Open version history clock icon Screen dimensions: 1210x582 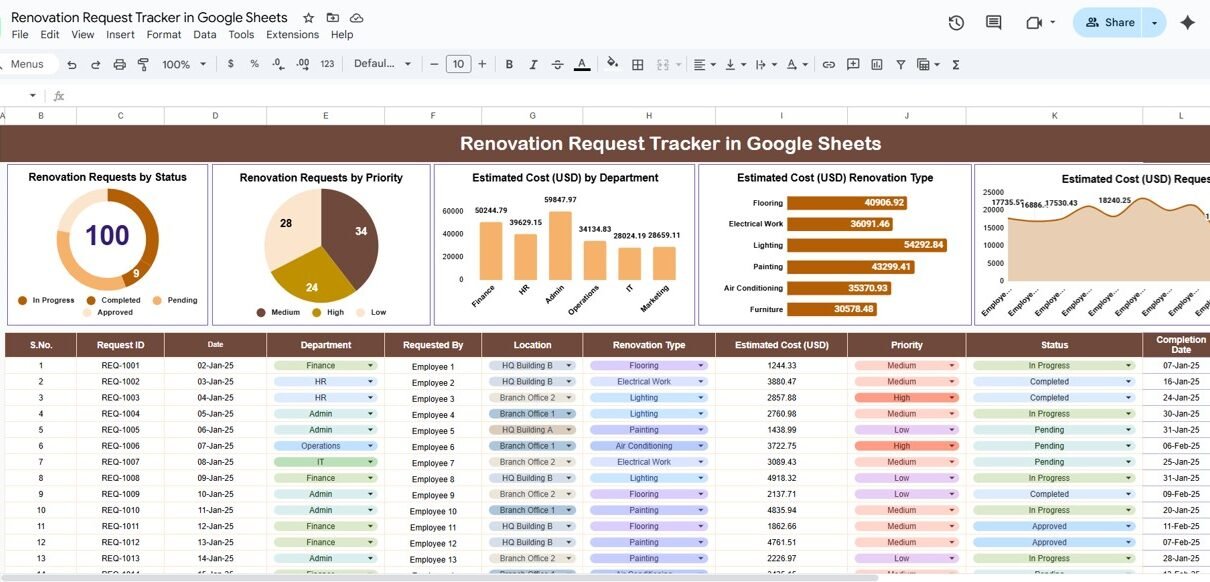(x=956, y=23)
